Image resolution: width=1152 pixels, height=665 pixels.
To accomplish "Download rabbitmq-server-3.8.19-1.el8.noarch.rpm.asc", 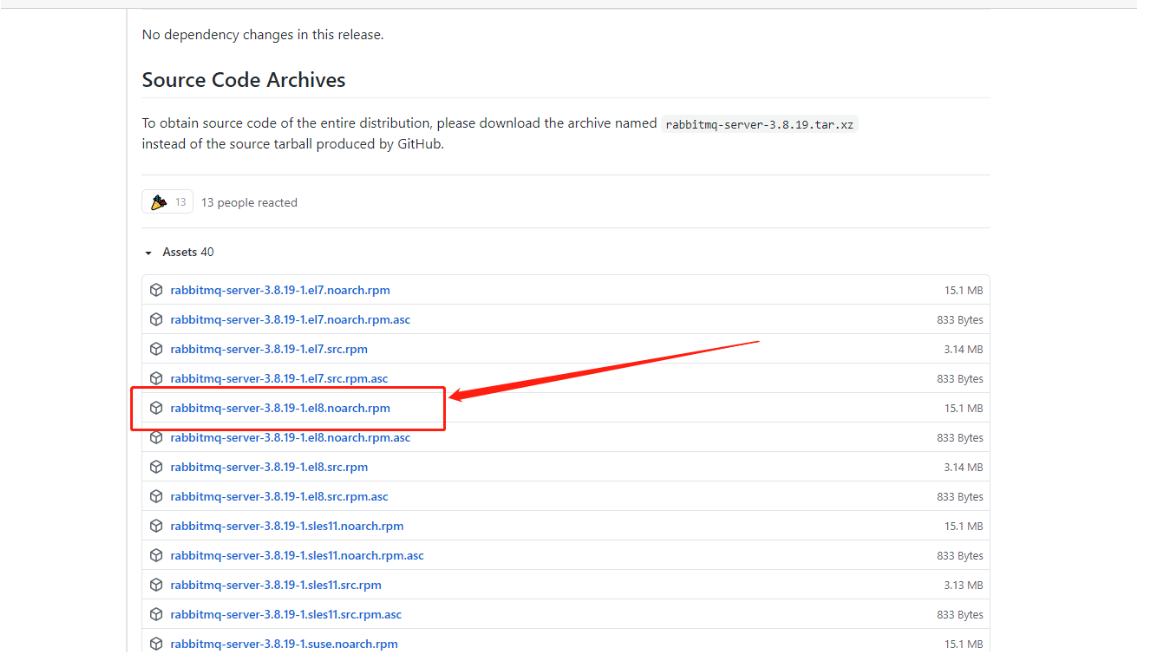I will (290, 437).
